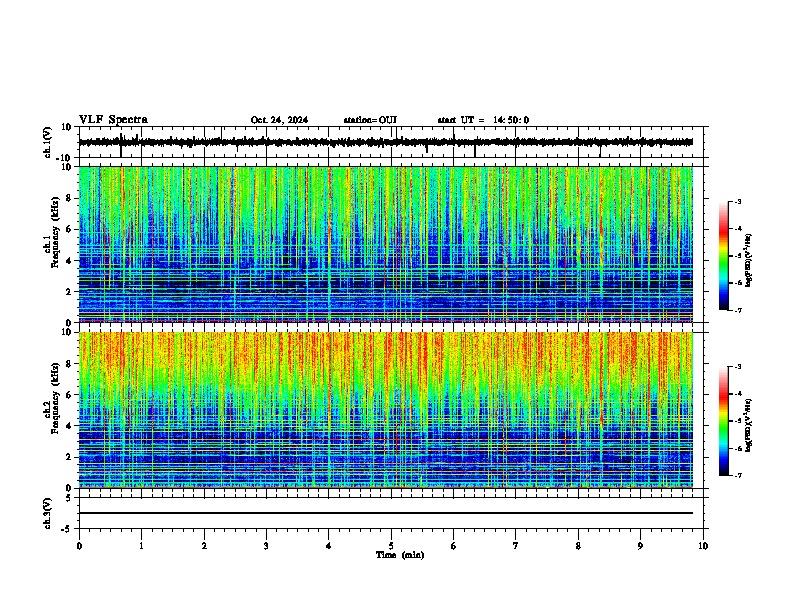
Task: Select the date text "Oct. 24, 2024"
Action: (279, 120)
